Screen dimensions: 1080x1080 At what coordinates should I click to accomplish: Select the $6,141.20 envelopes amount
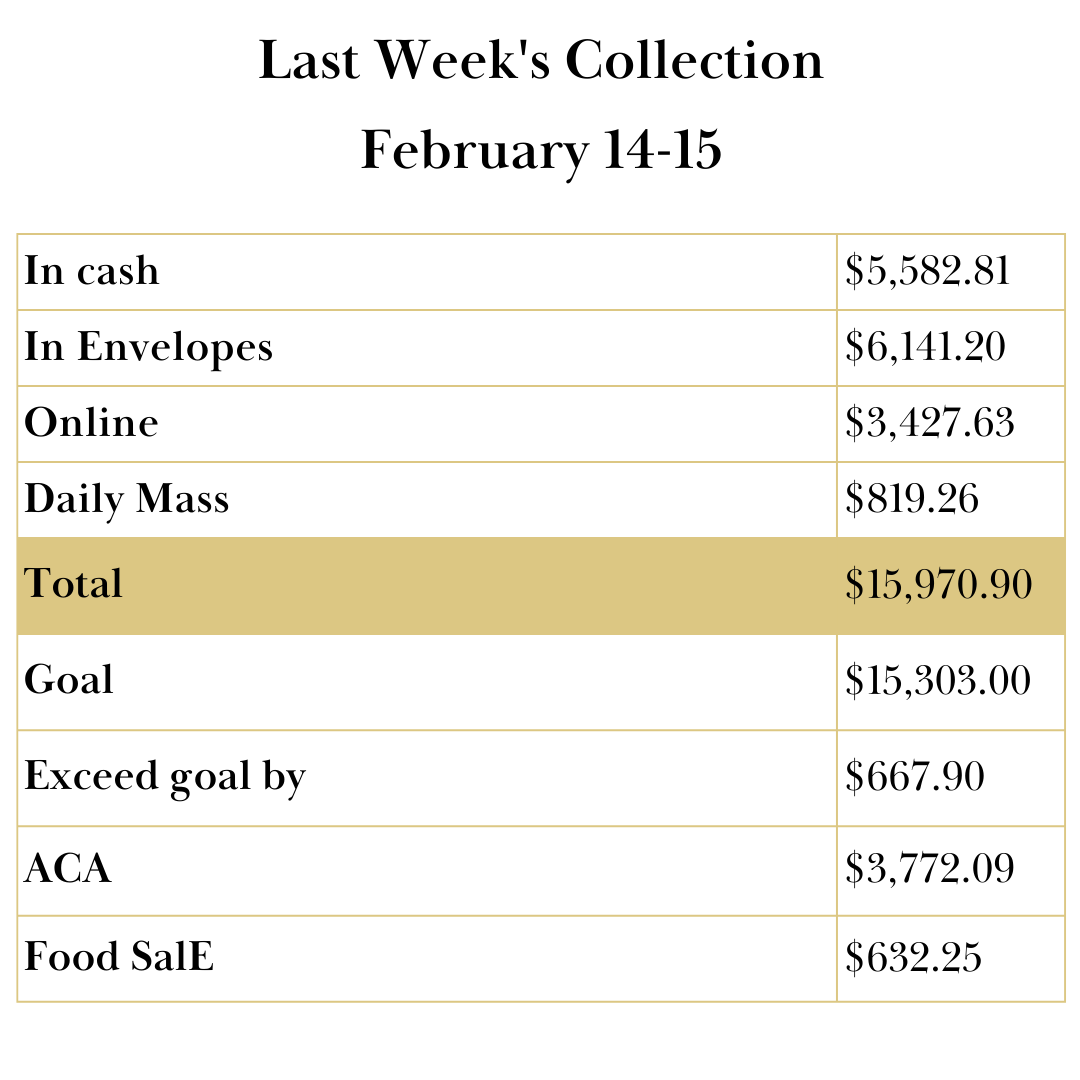click(x=925, y=347)
